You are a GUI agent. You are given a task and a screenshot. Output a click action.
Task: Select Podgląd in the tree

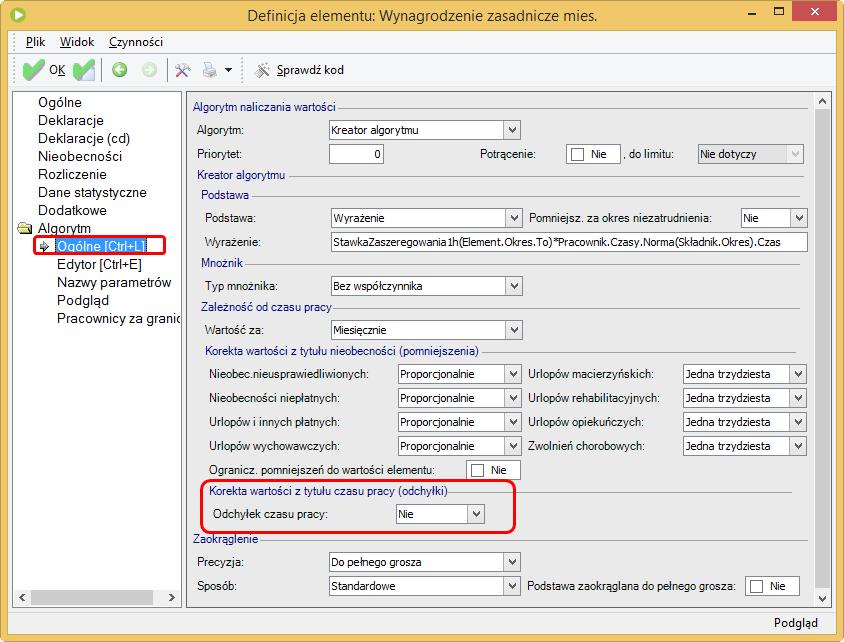(83, 300)
